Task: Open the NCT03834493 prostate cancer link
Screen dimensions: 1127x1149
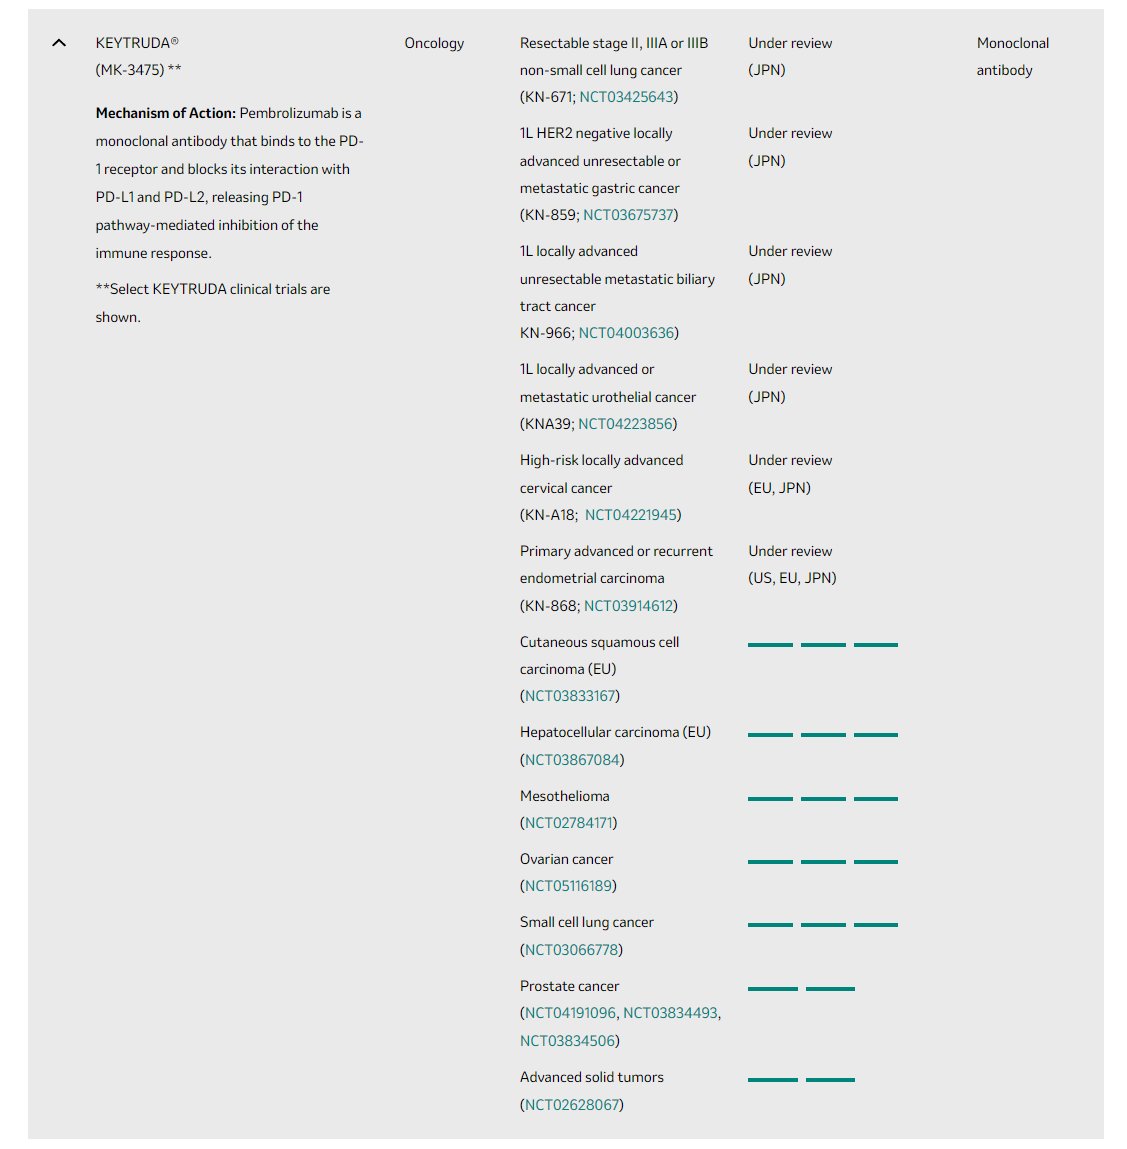Action: tap(670, 1013)
